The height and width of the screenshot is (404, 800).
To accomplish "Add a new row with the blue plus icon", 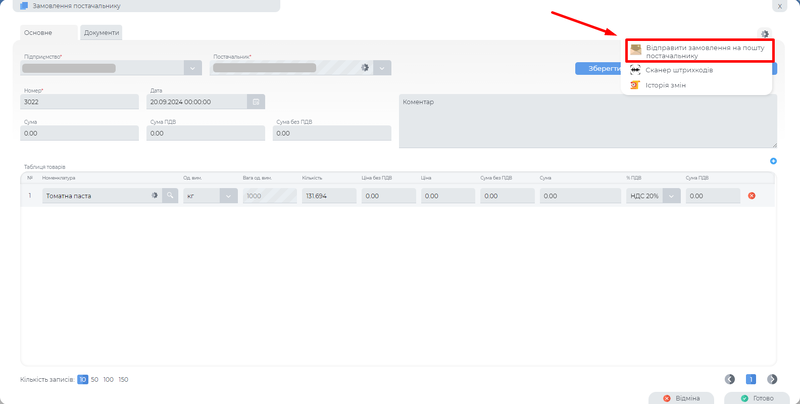I will tap(773, 162).
